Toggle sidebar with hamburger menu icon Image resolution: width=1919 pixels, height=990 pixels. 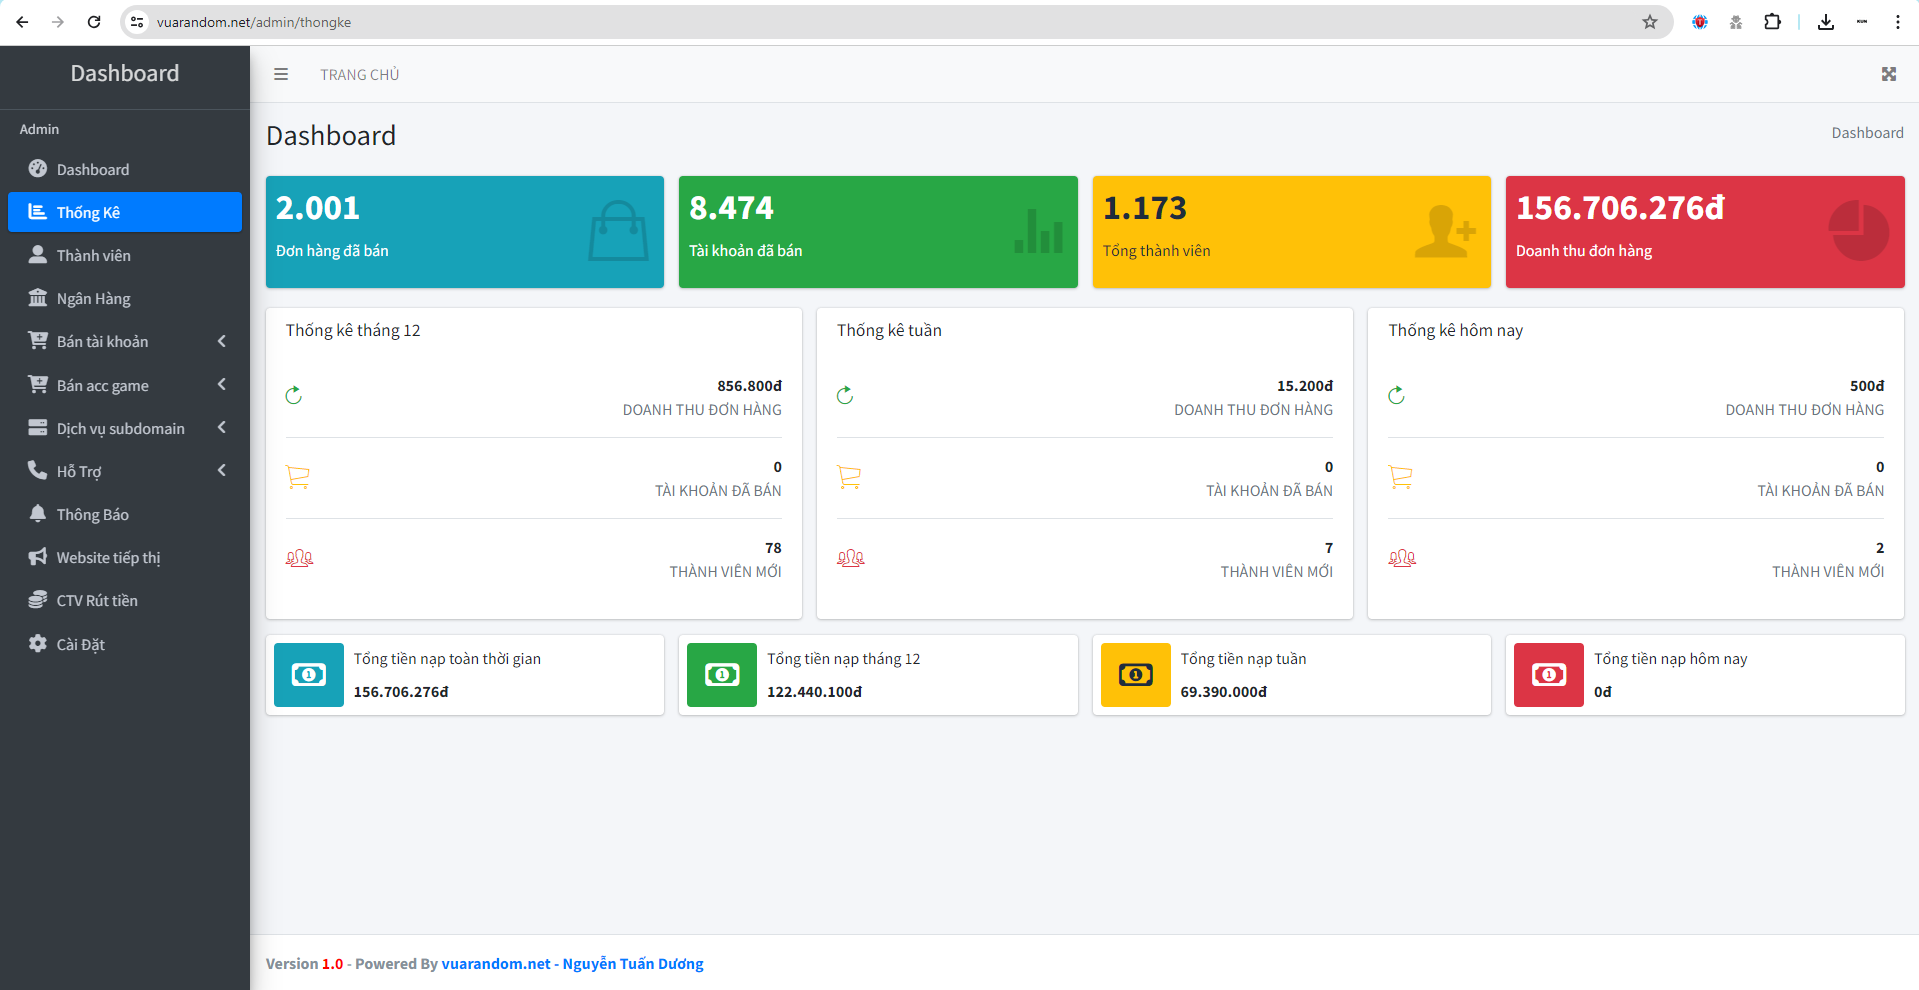281,74
